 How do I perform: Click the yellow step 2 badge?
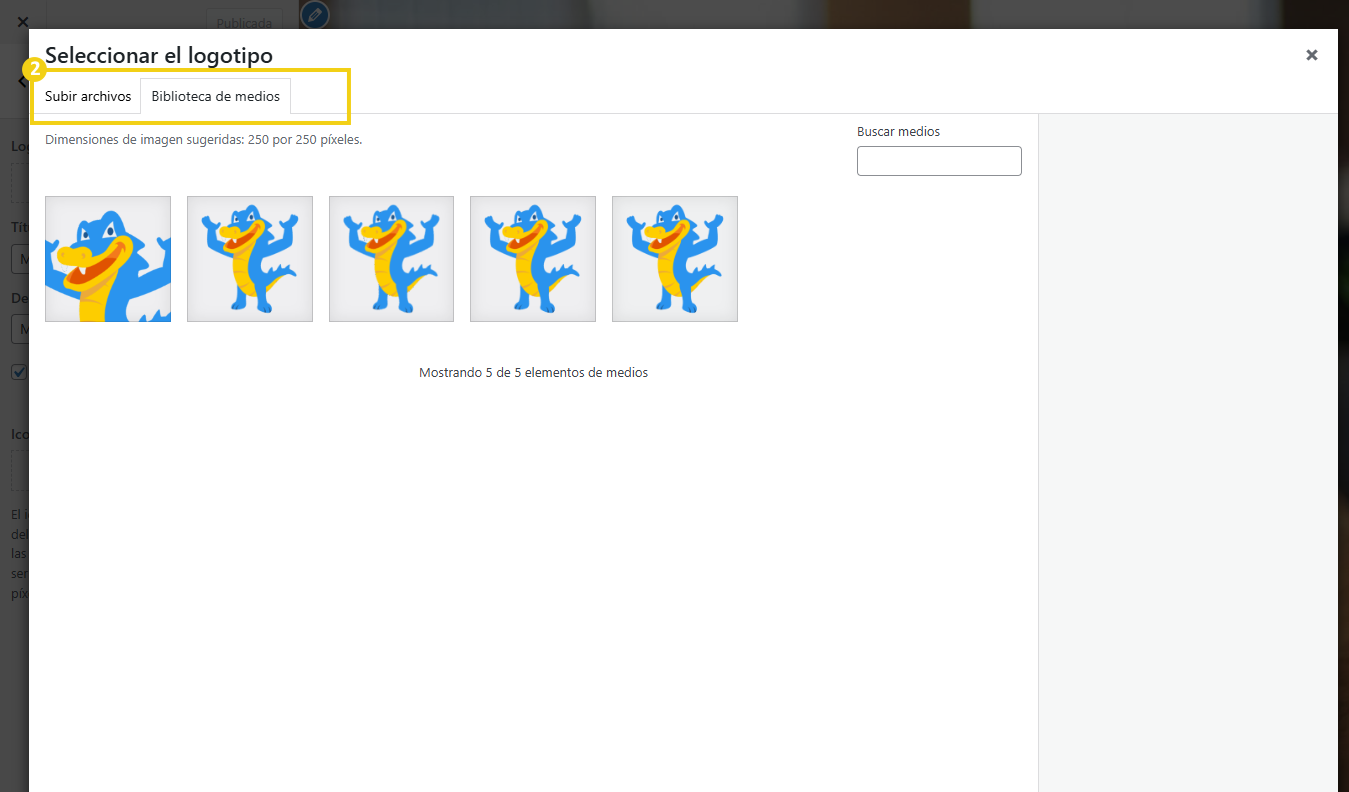tap(36, 68)
